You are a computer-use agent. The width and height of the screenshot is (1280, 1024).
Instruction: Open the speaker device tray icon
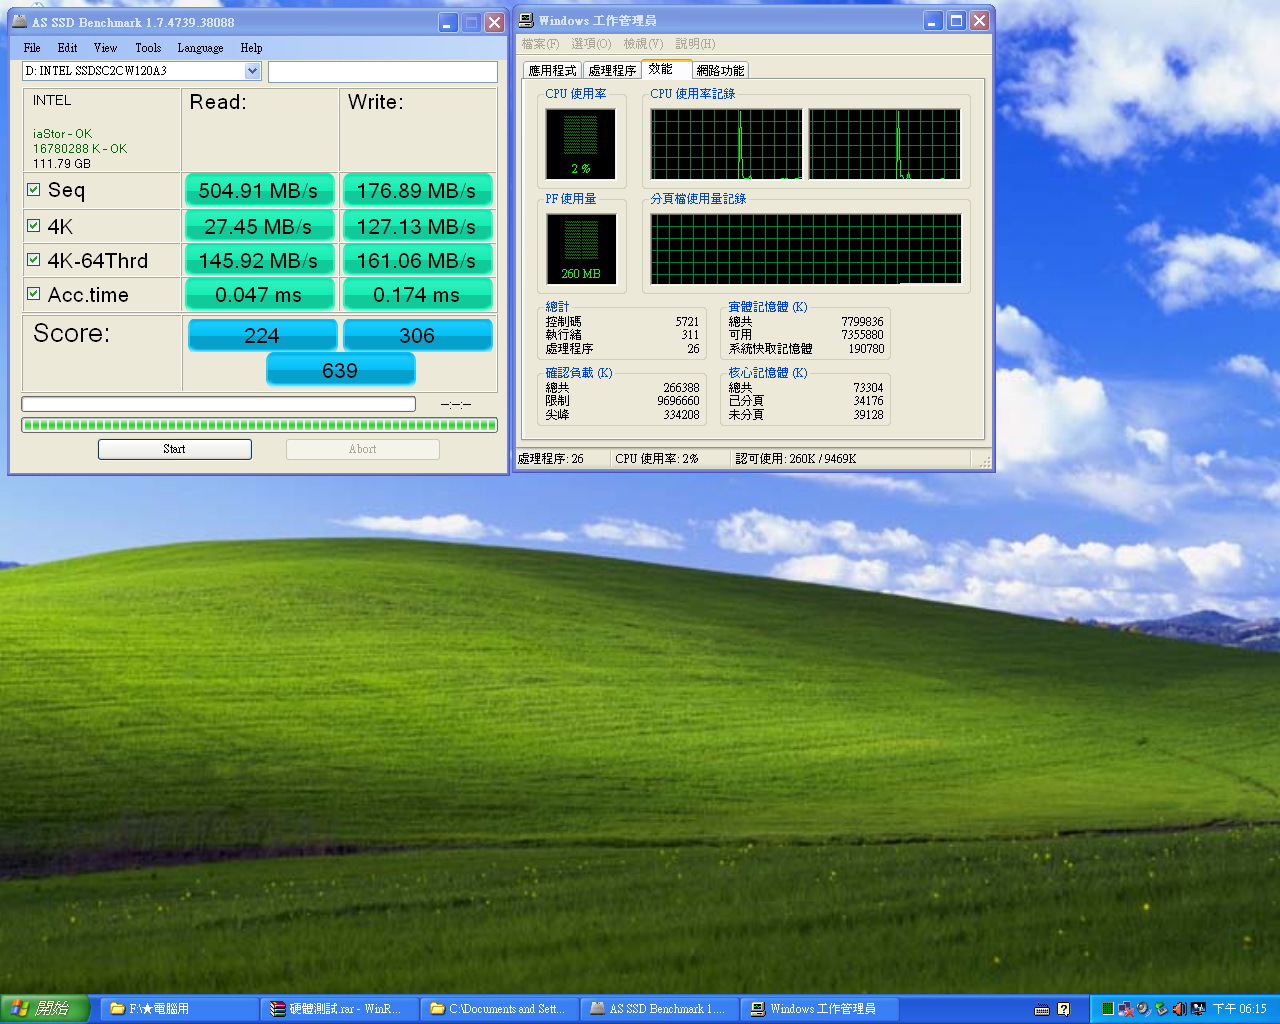[x=1143, y=1009]
